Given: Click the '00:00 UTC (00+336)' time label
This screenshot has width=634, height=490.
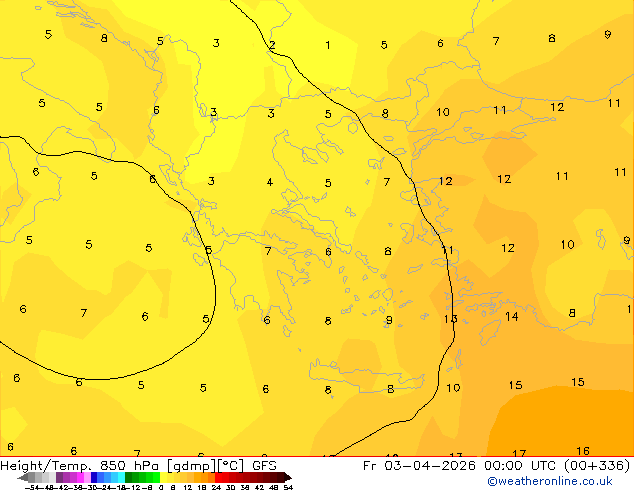Looking at the screenshot, I should coord(558,466).
